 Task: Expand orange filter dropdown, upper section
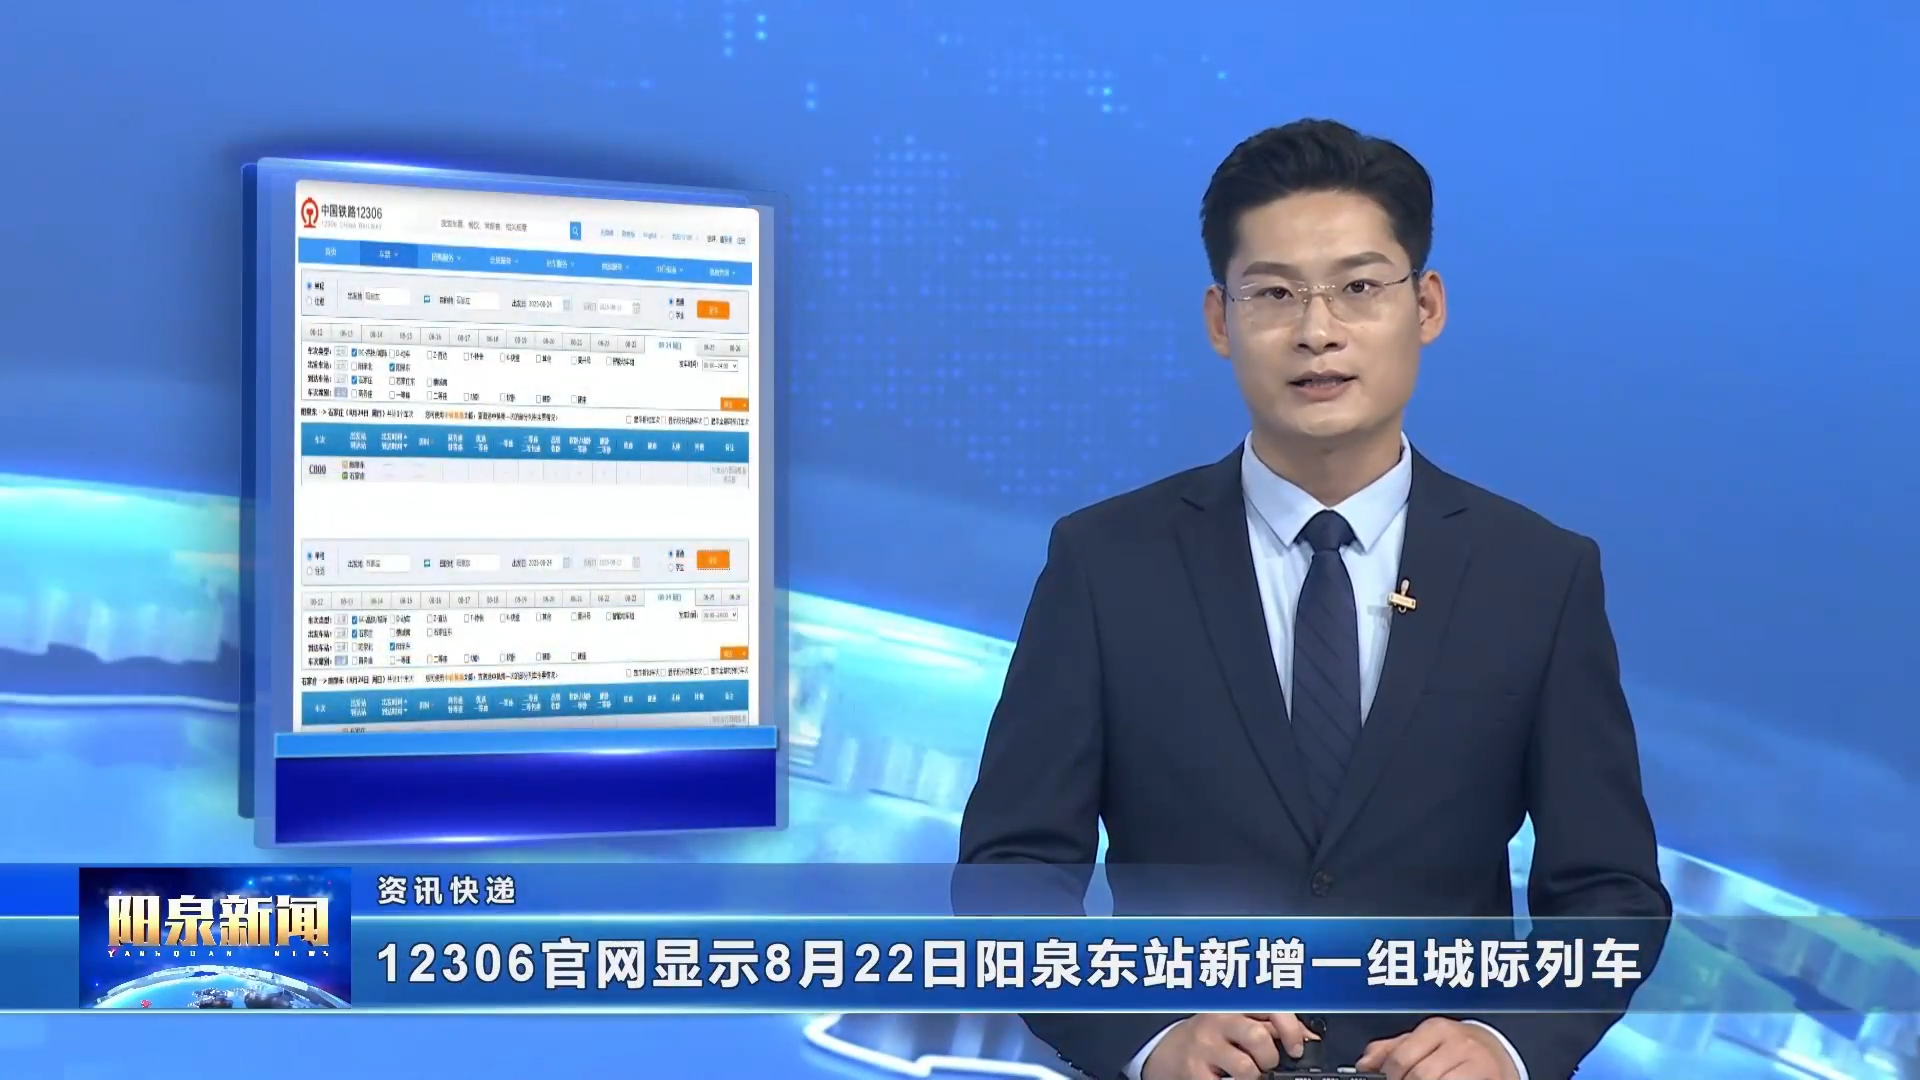pos(734,404)
